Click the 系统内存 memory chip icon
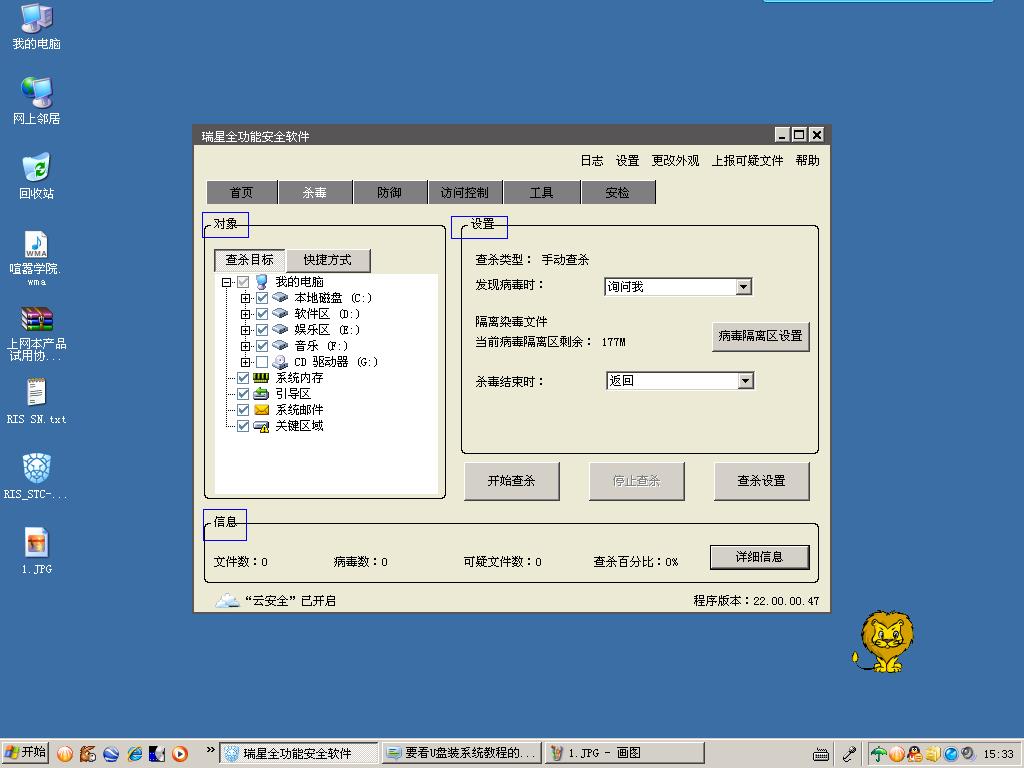This screenshot has width=1024, height=768. pos(261,377)
